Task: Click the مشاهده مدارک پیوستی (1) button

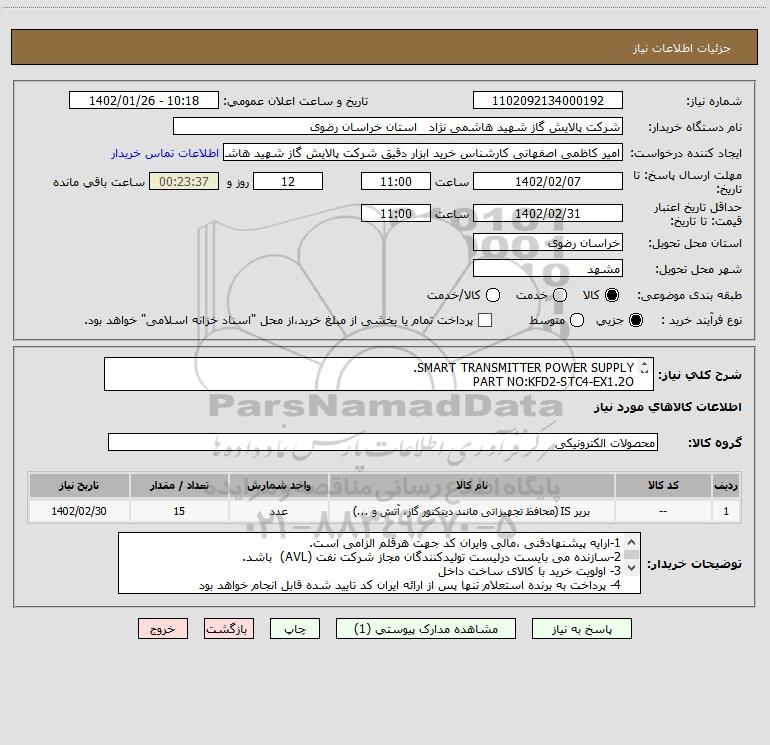Action: (426, 629)
